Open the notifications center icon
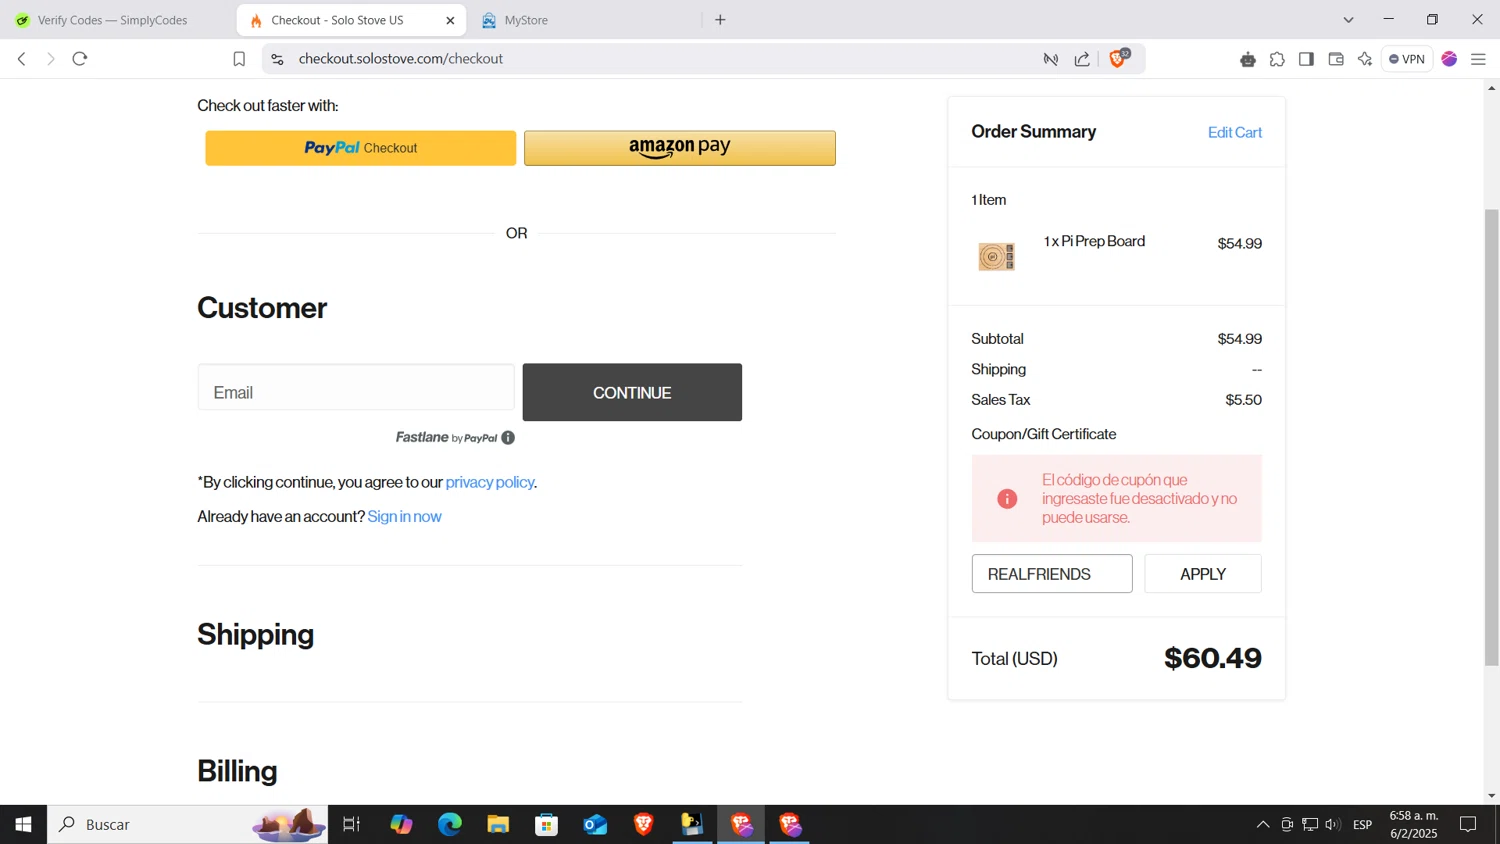Viewport: 1500px width, 844px height. pos(1468,824)
